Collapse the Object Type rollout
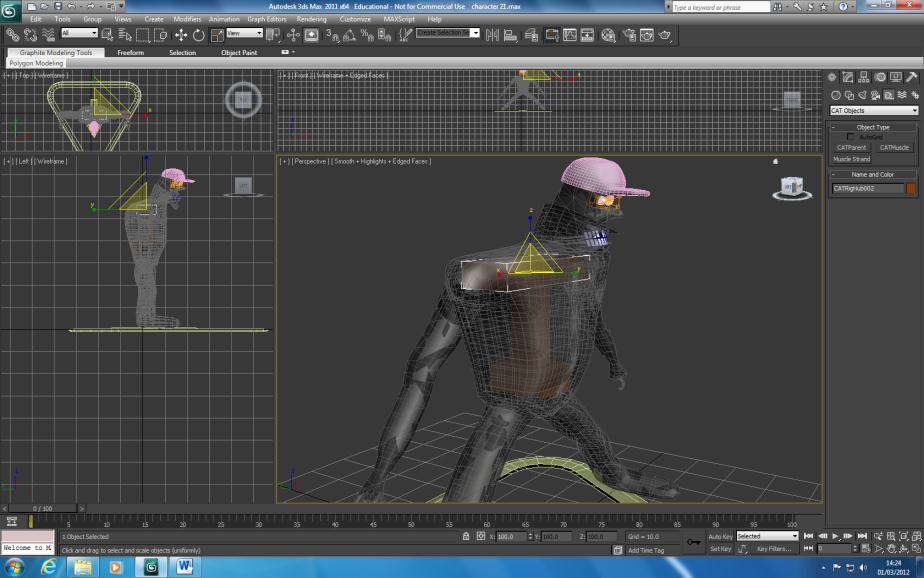 coord(834,127)
